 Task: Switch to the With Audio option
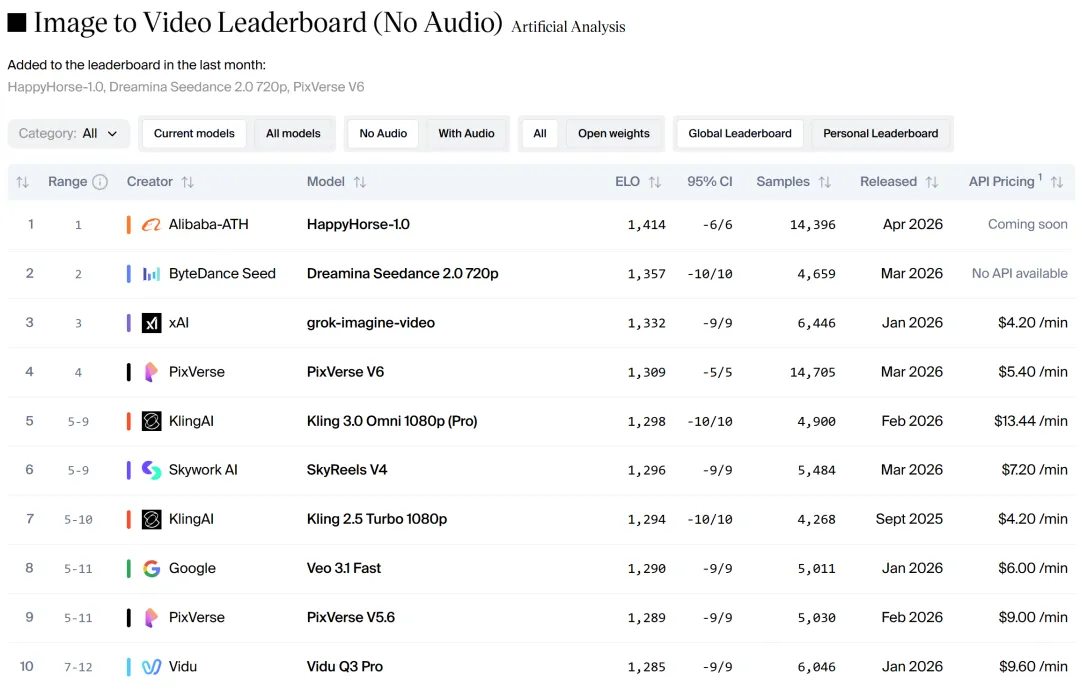(466, 134)
